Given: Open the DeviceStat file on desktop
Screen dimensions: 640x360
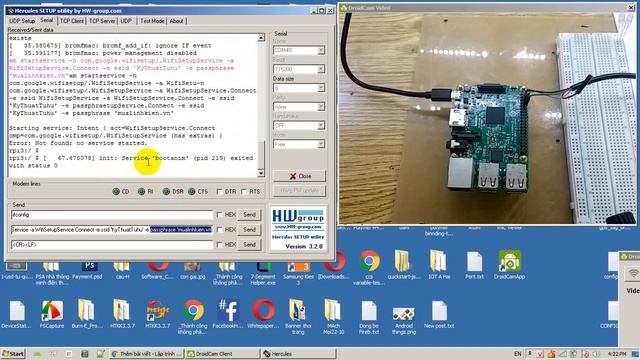Looking at the screenshot, I should point(17,314).
